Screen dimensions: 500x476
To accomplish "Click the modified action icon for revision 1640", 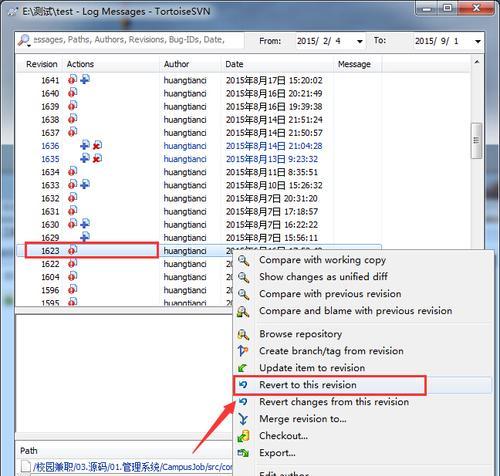I will pyautogui.click(x=72, y=93).
